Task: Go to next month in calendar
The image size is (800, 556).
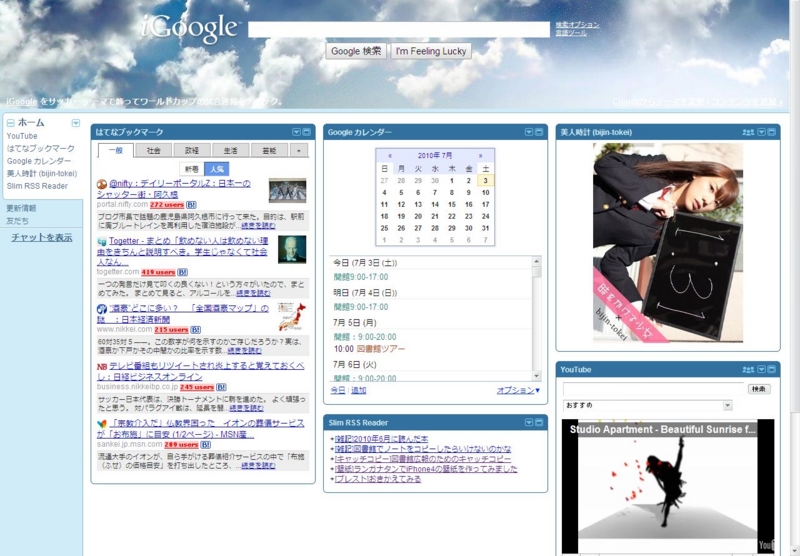Action: coord(480,156)
